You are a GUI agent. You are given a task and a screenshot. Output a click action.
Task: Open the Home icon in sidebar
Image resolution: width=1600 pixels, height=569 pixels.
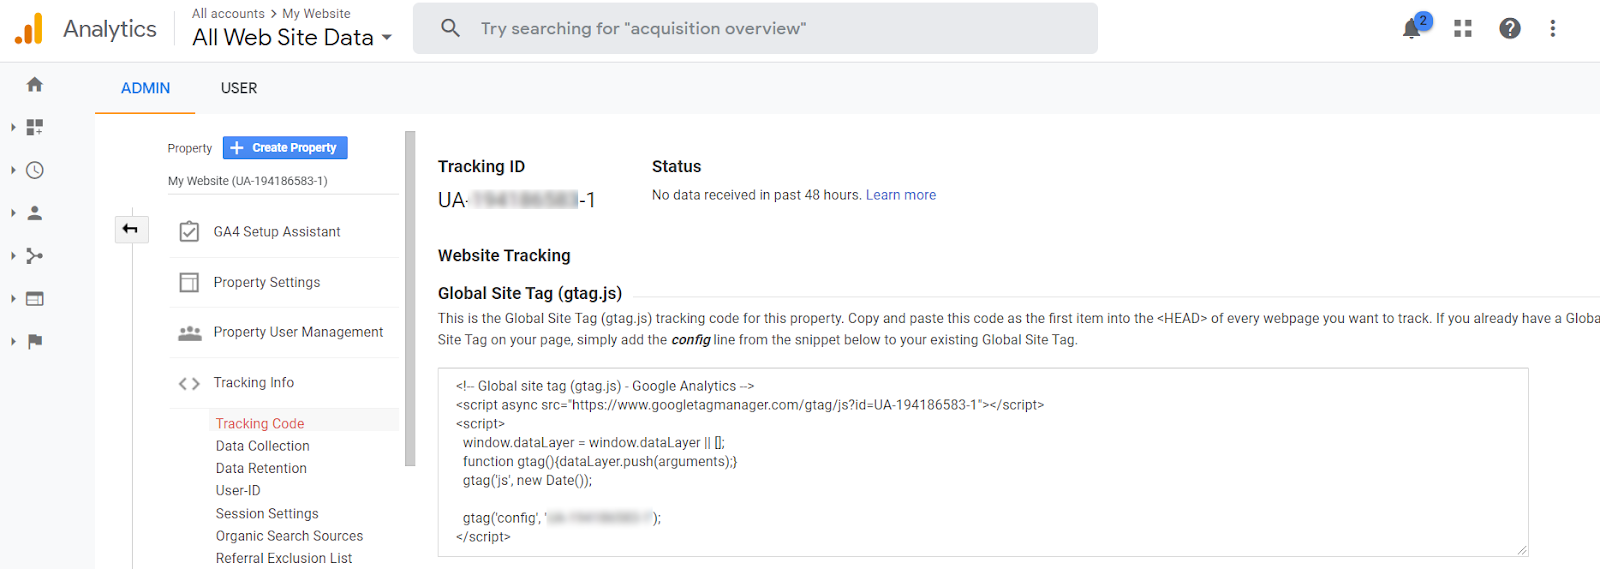(35, 85)
